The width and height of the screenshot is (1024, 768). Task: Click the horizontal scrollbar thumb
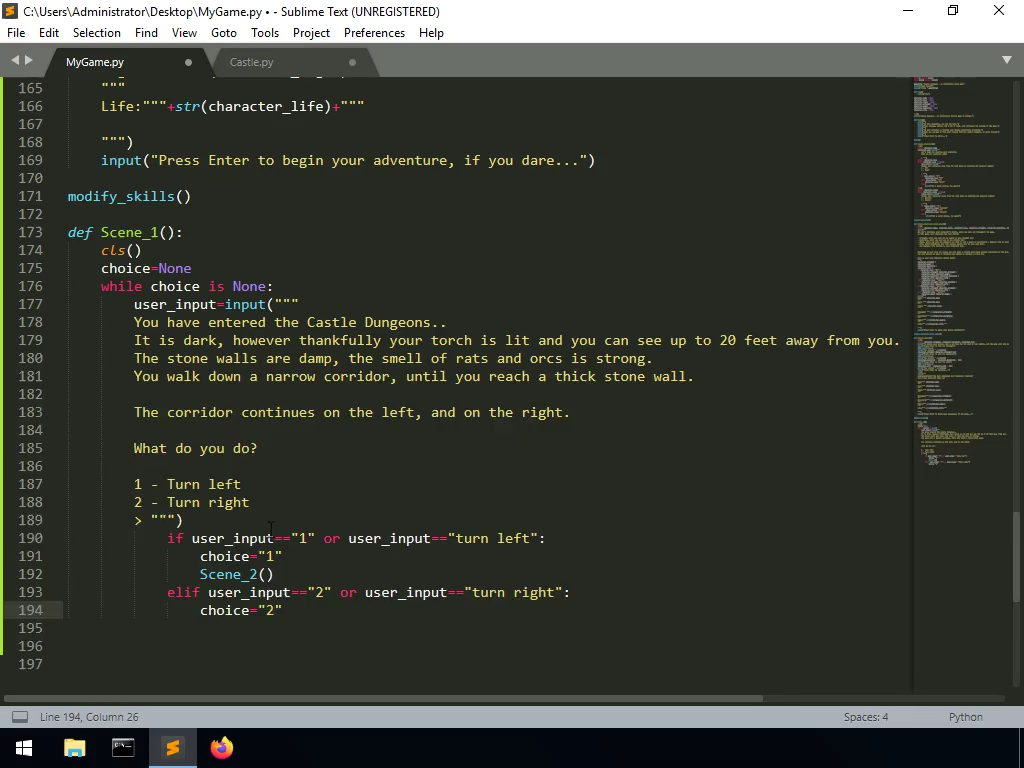point(381,699)
